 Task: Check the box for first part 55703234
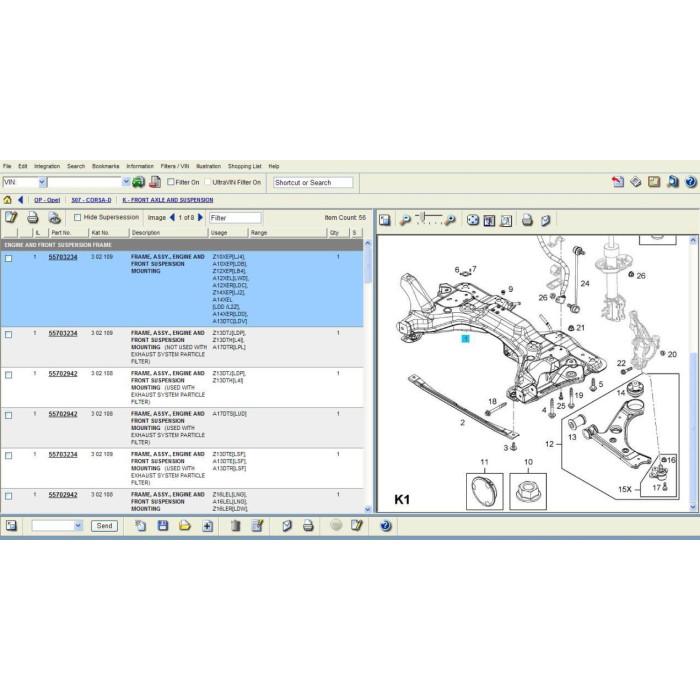click(x=8, y=258)
